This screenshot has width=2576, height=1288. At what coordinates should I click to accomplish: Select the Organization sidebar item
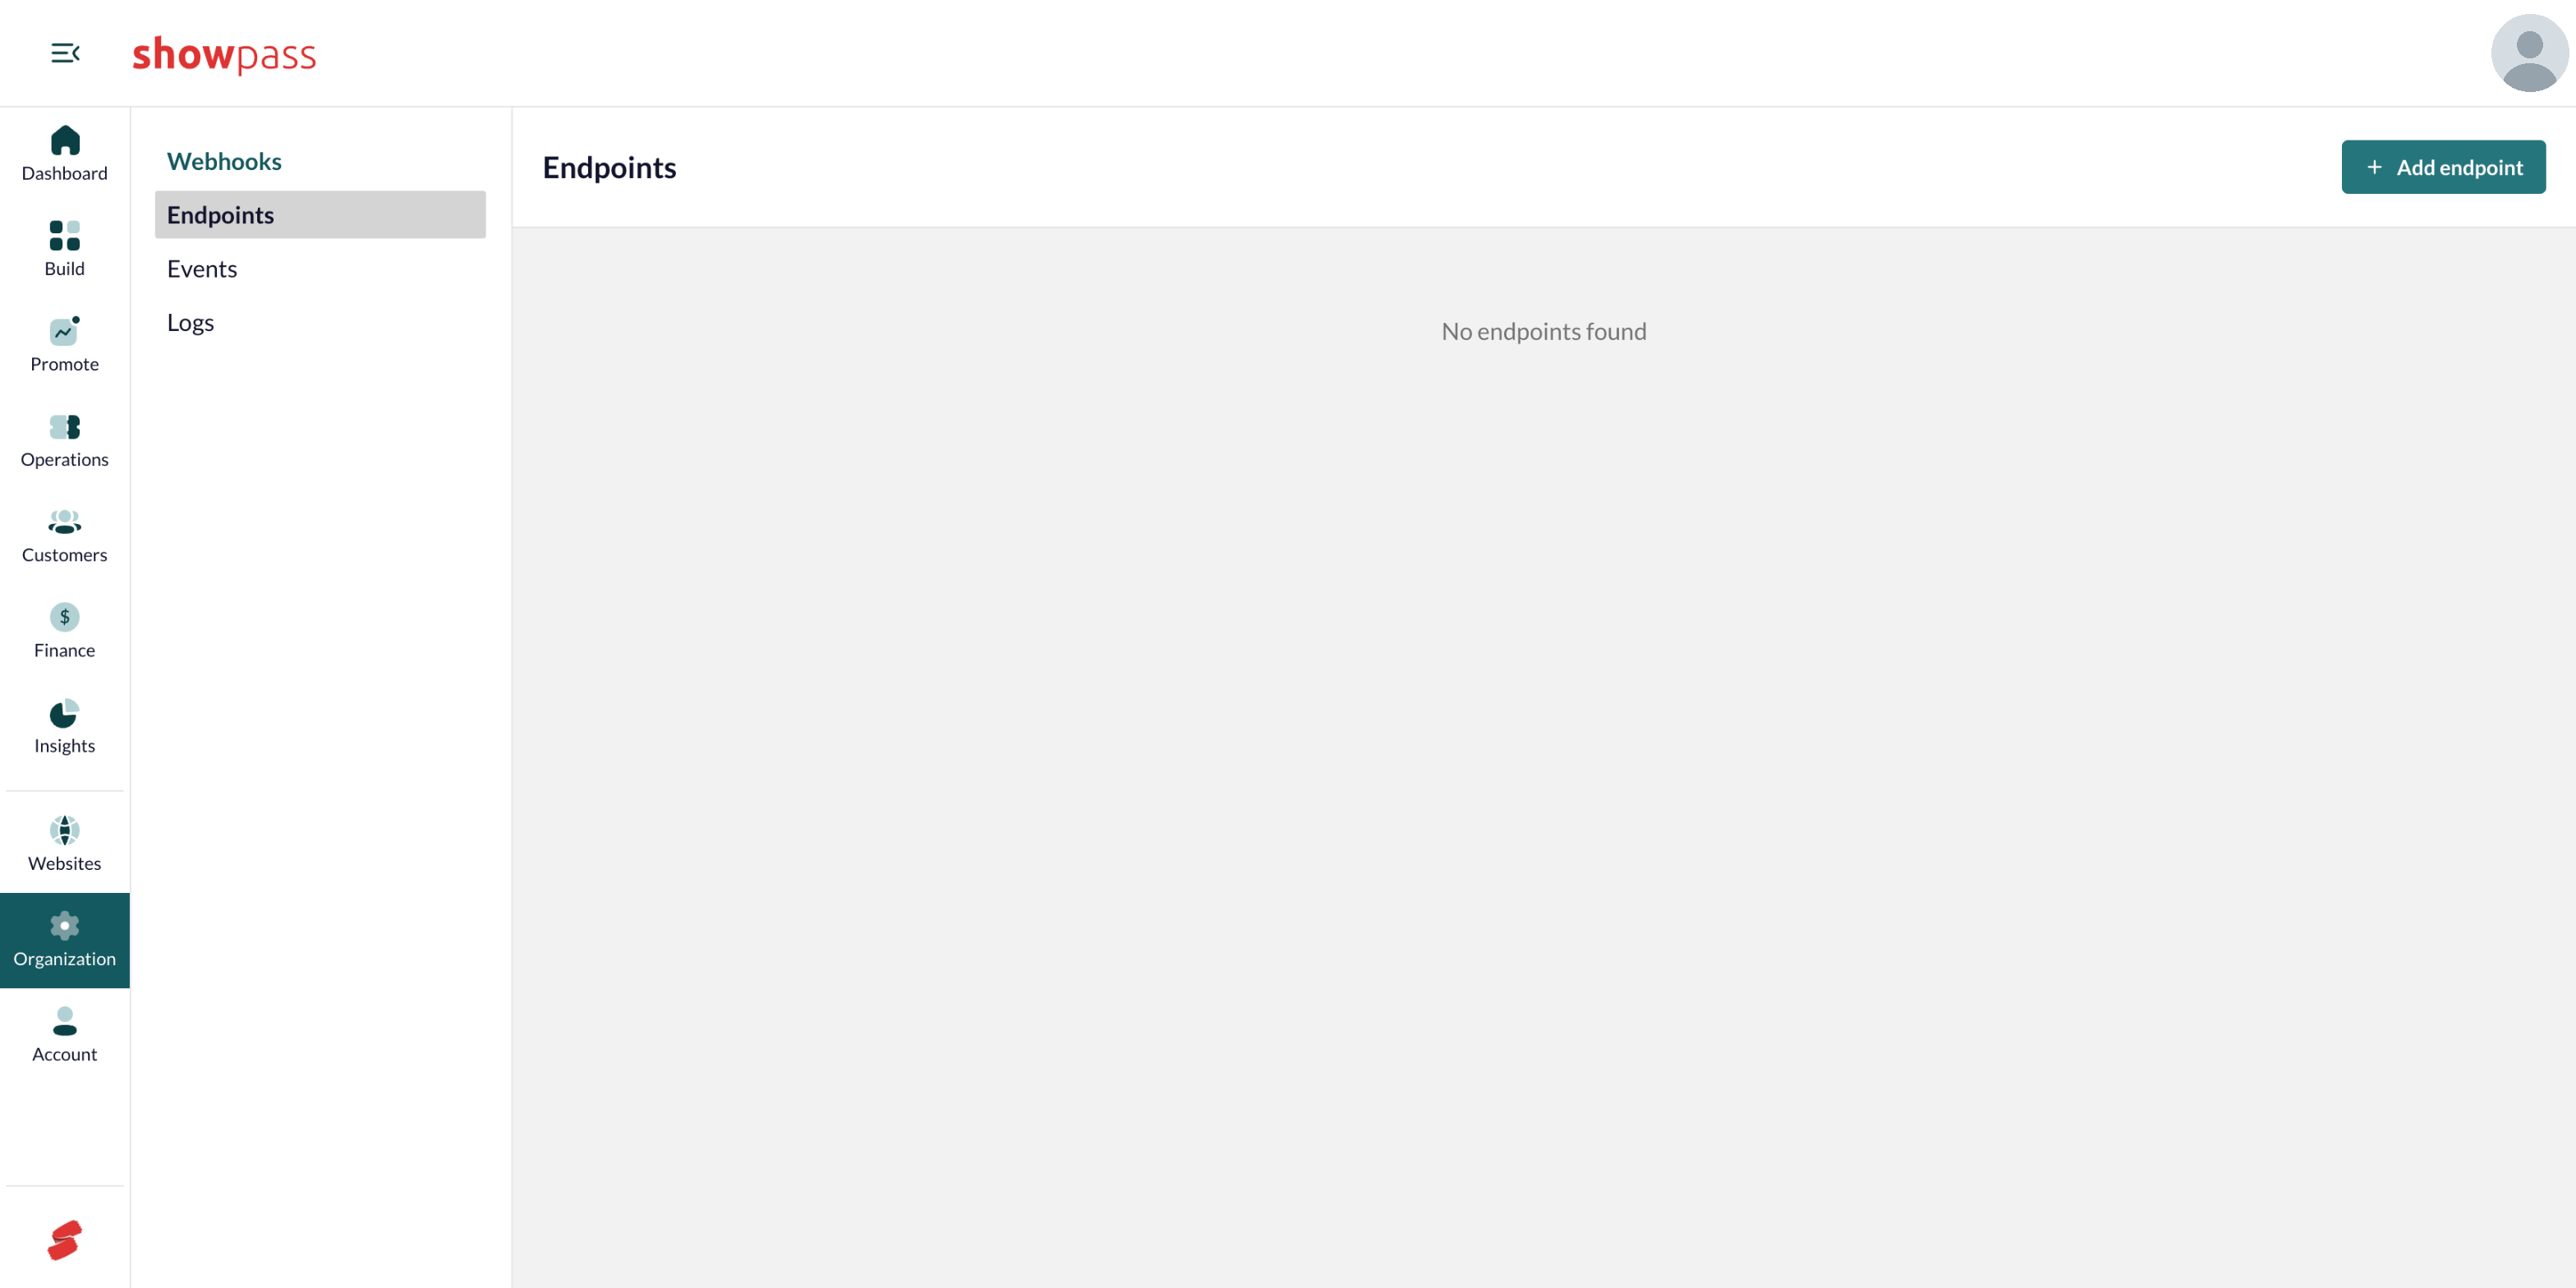tap(65, 940)
